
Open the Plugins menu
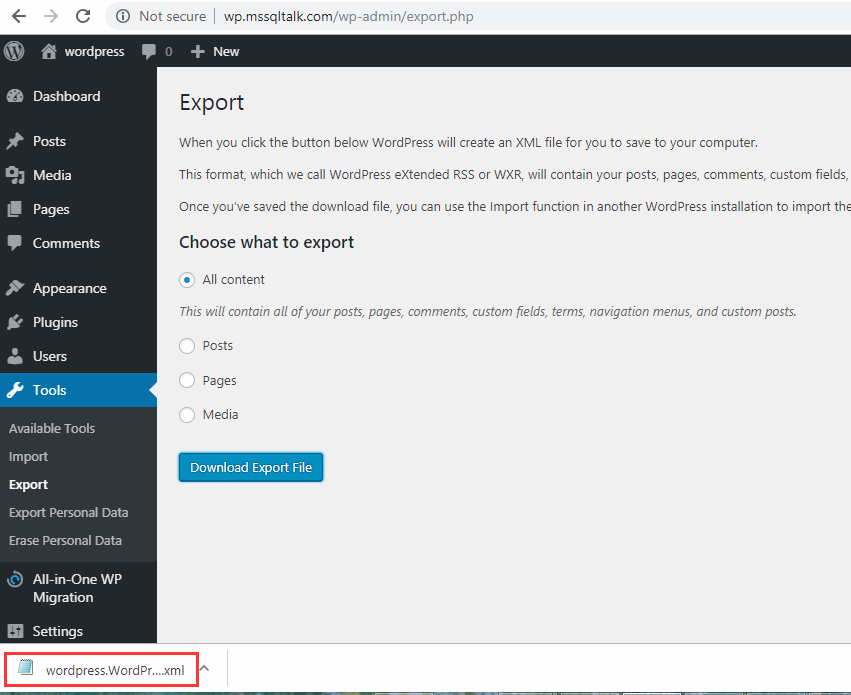(55, 322)
